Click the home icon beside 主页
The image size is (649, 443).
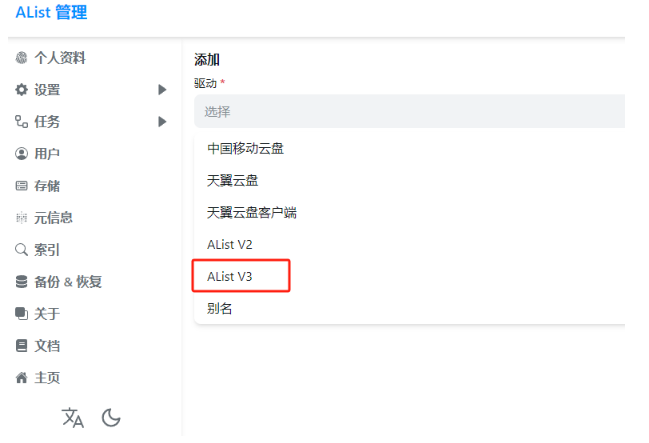[x=21, y=378]
